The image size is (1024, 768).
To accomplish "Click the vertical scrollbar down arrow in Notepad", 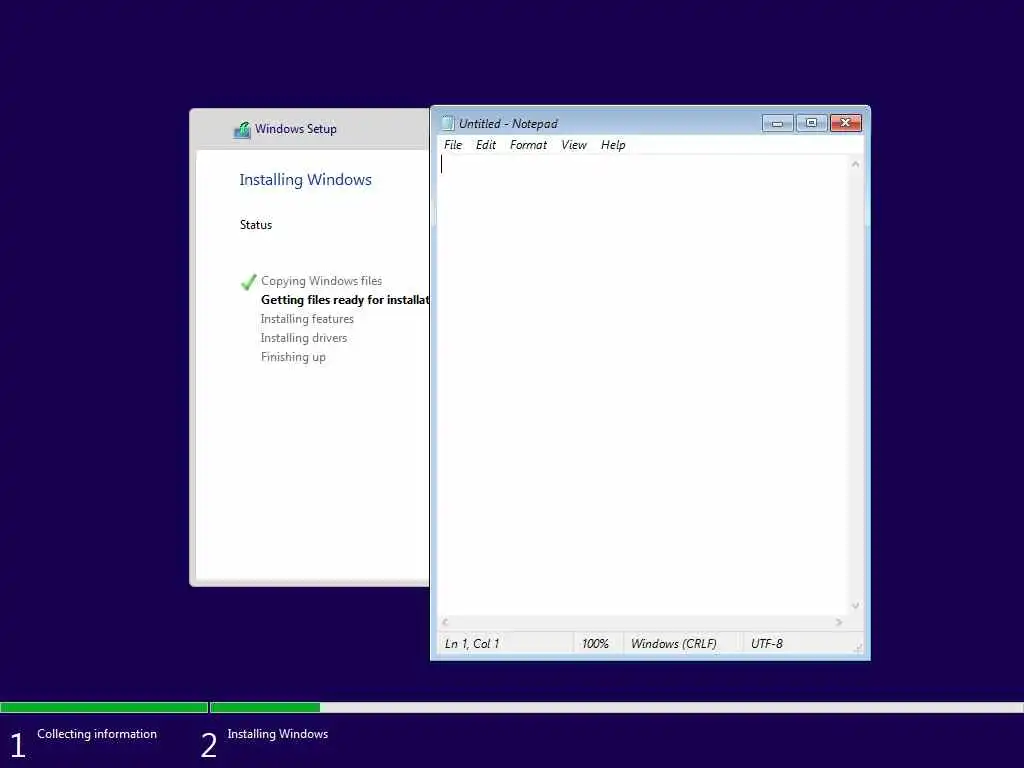I will tap(856, 606).
